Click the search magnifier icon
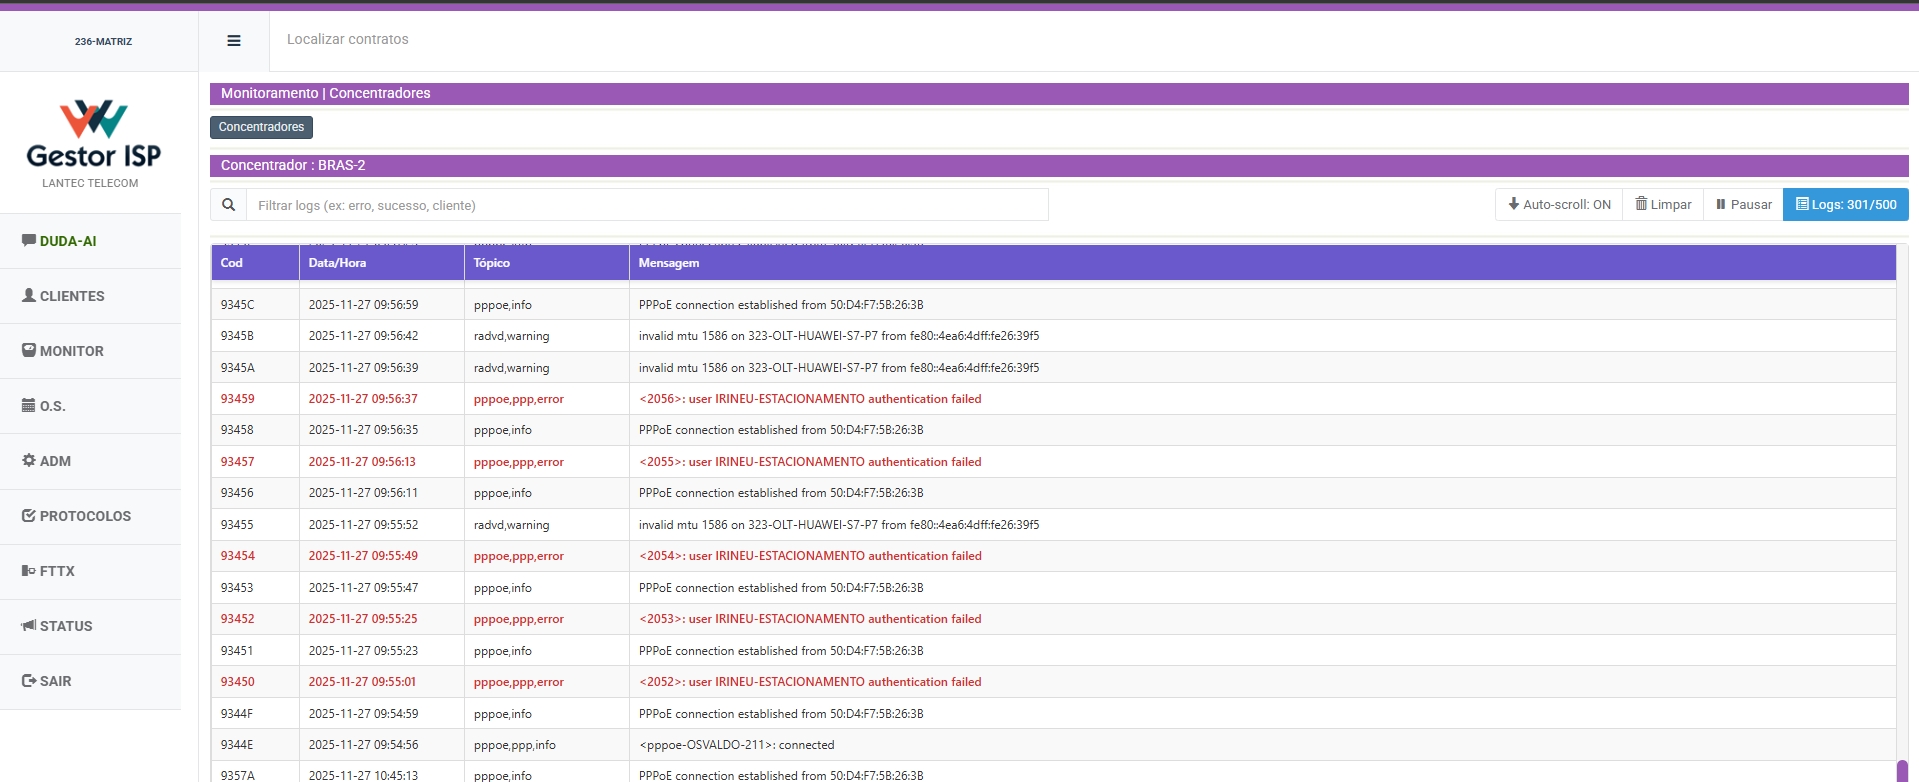Screen dimensions: 1919x782 point(229,205)
